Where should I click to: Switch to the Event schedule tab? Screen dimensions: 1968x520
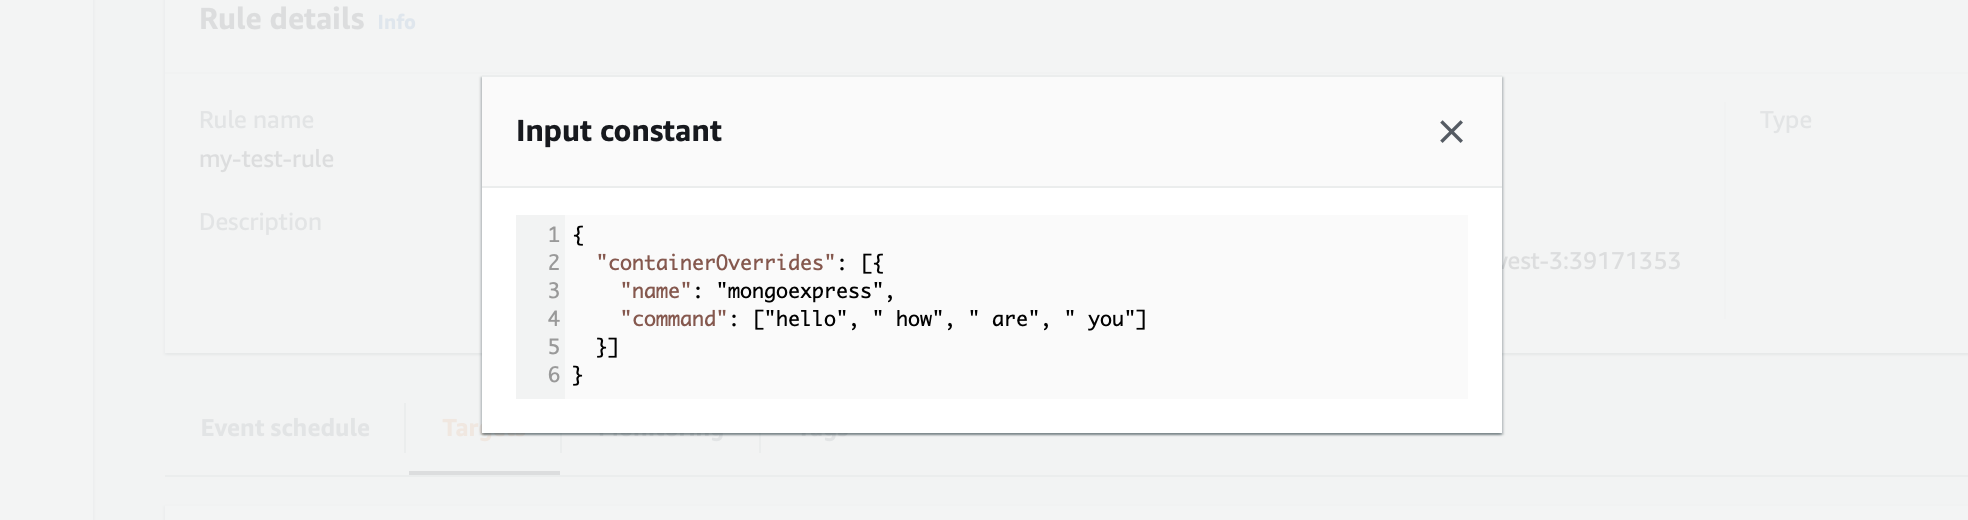point(285,428)
